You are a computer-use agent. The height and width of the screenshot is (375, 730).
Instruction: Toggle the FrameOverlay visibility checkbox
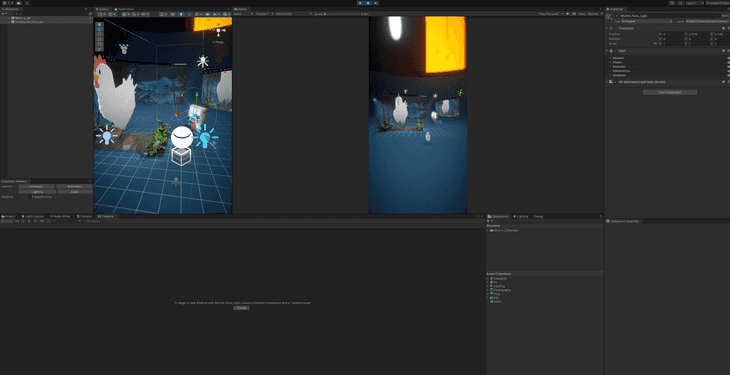[x=30, y=197]
